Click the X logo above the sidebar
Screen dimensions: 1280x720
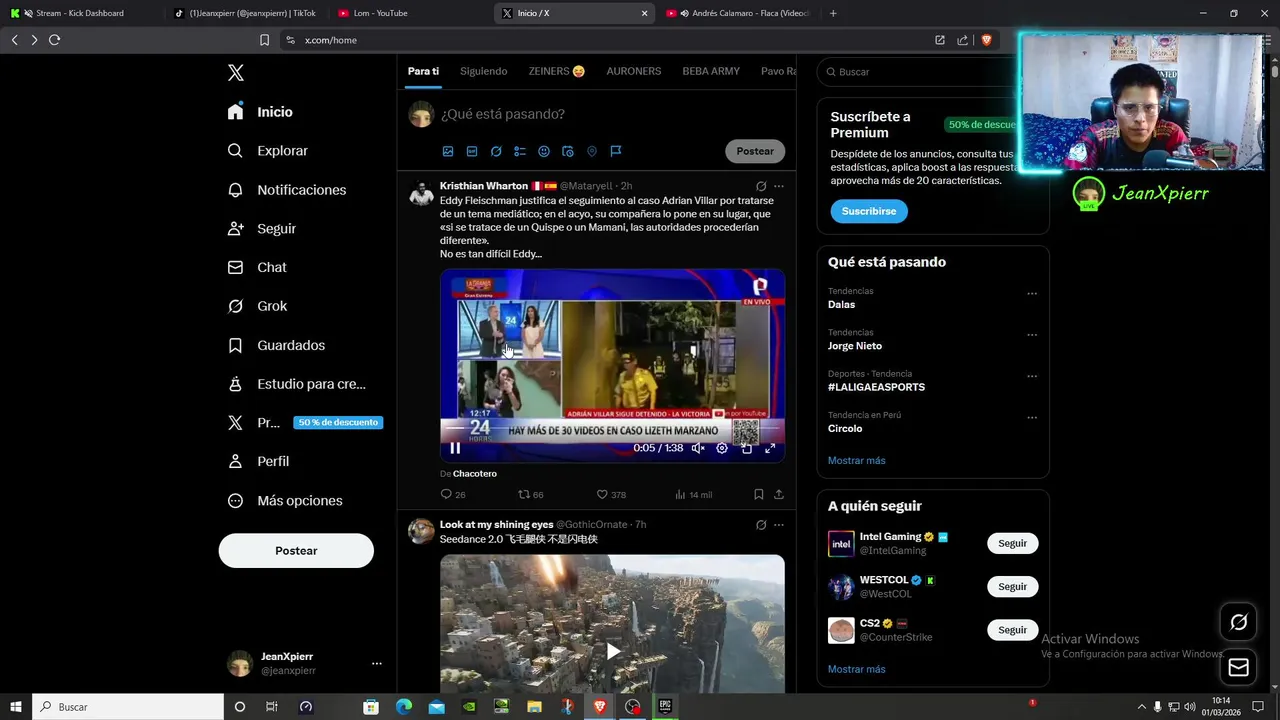tap(236, 73)
